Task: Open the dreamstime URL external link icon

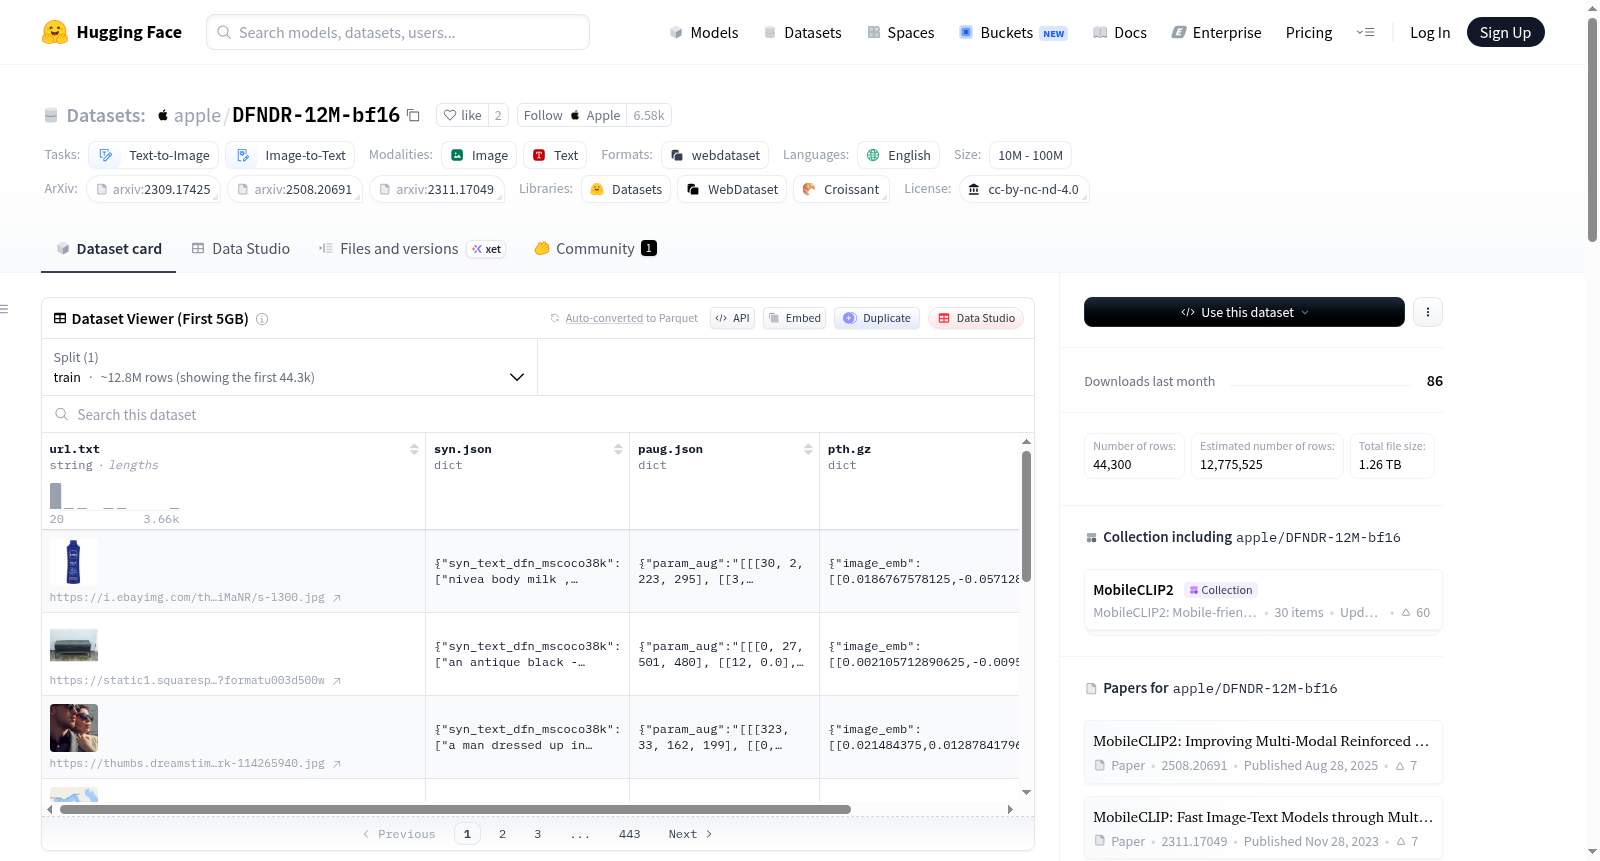Action: tap(337, 764)
